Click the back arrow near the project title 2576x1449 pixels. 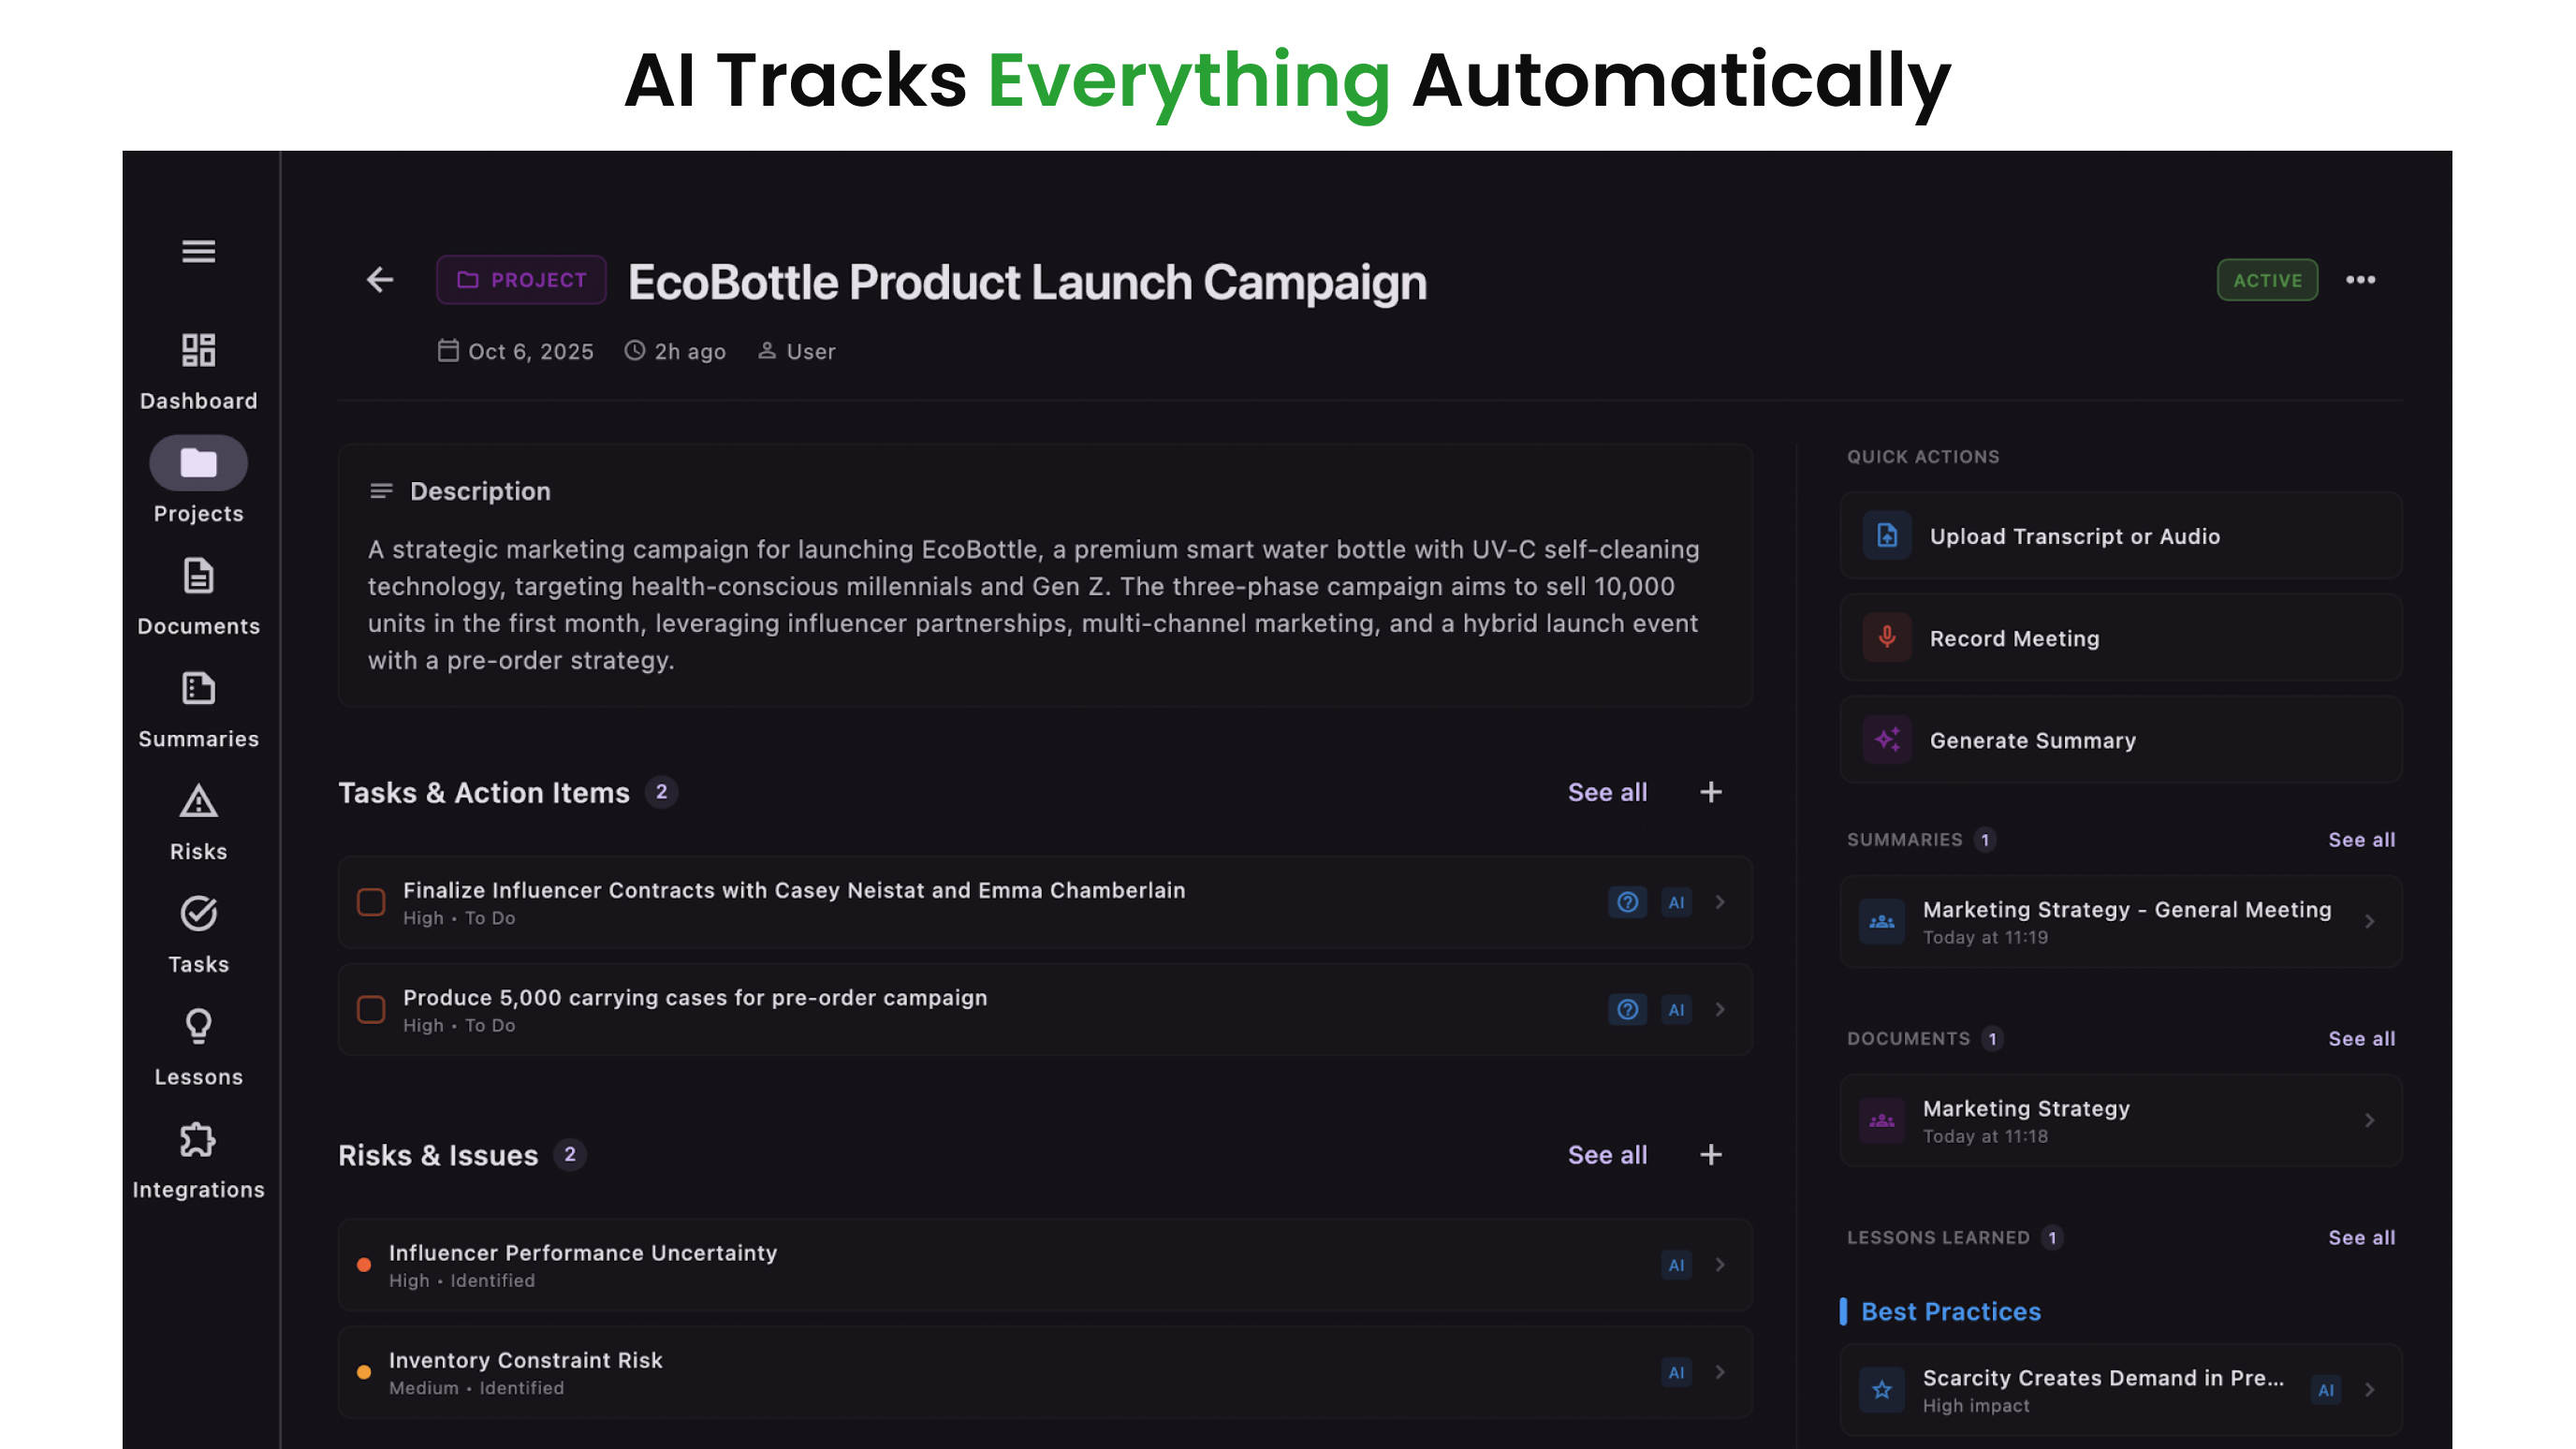pos(380,280)
